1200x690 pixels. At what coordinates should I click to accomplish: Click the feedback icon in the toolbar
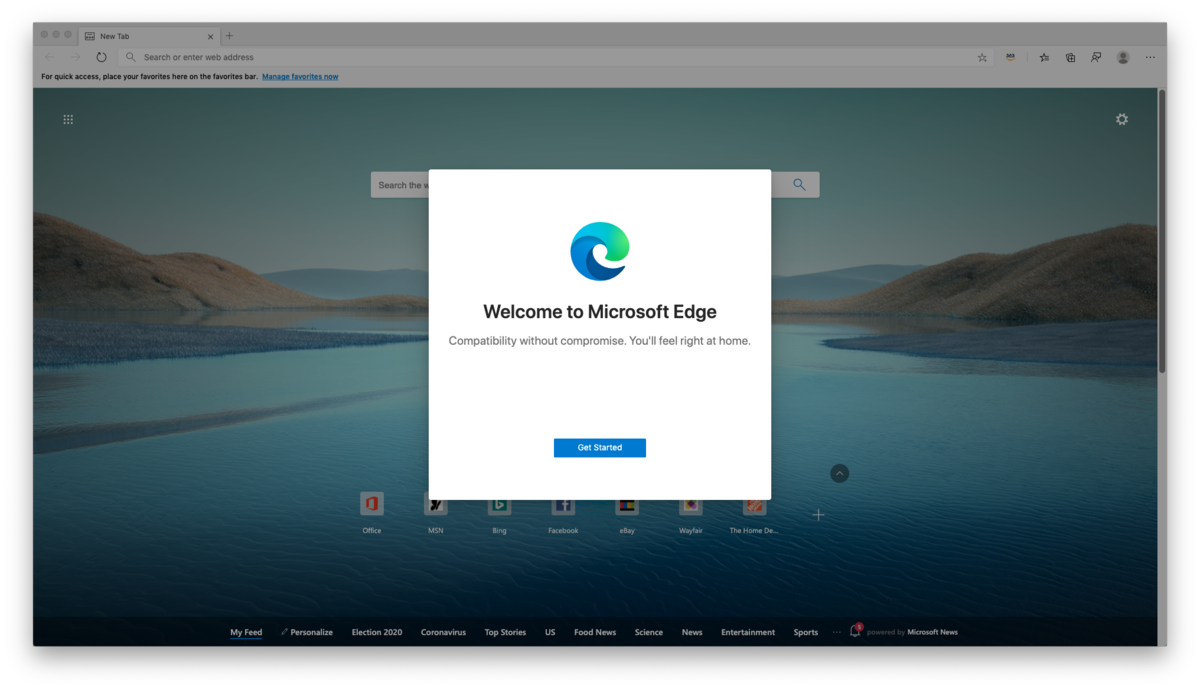[1096, 57]
